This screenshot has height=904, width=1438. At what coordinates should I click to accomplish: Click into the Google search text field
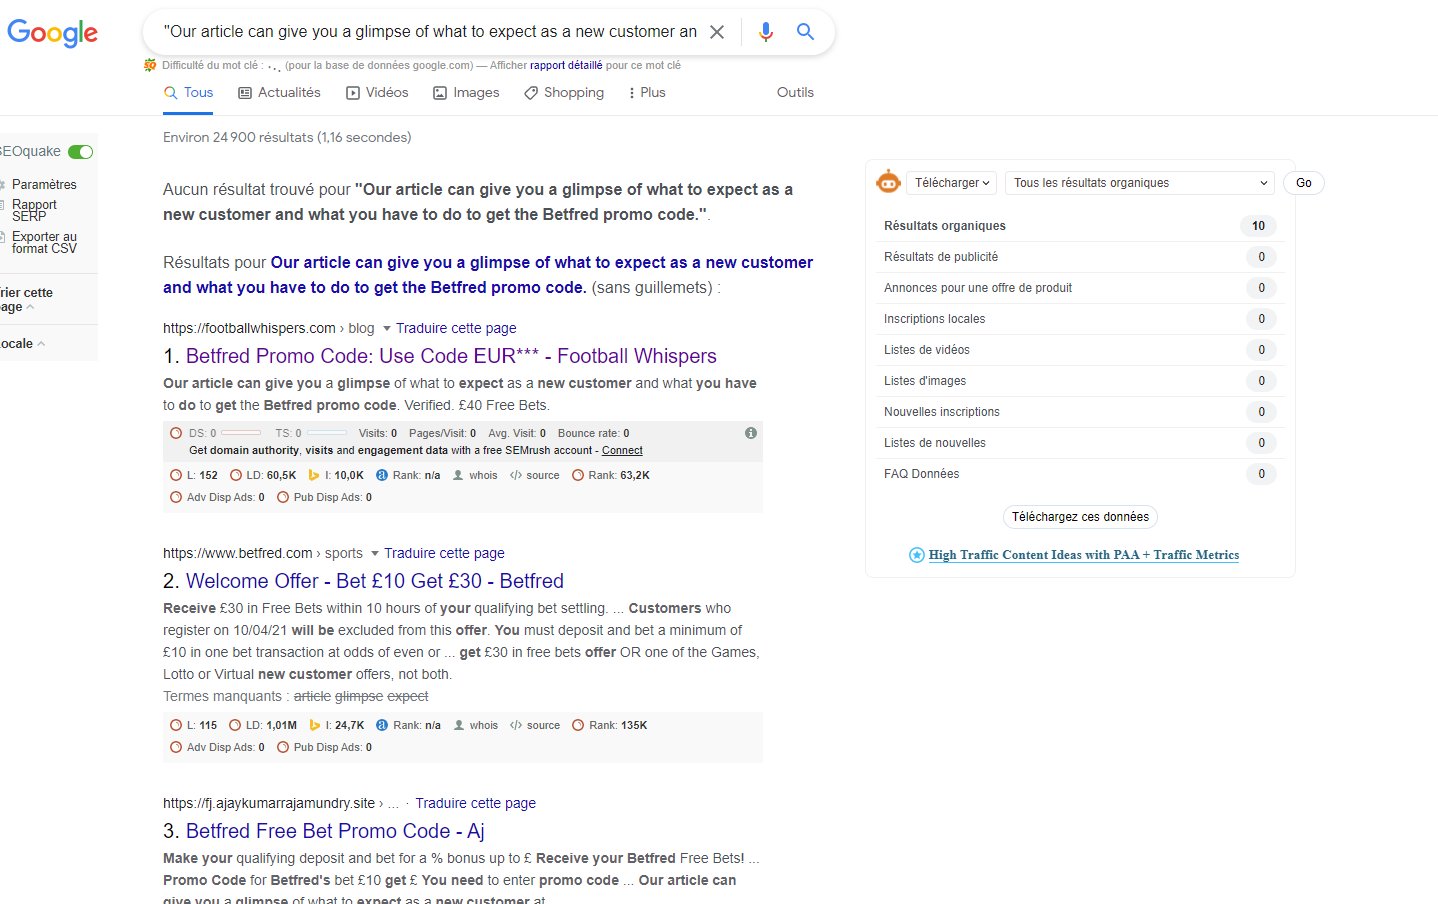click(x=430, y=32)
